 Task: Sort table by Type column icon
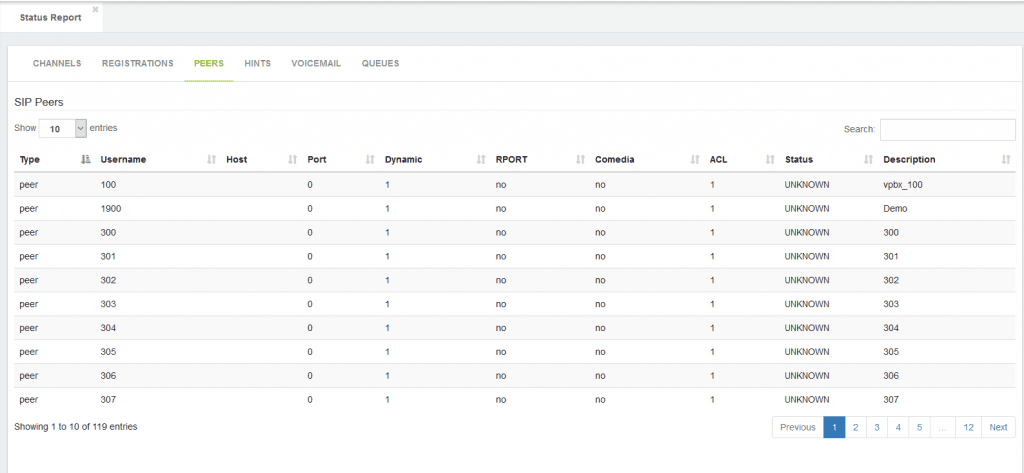point(85,159)
